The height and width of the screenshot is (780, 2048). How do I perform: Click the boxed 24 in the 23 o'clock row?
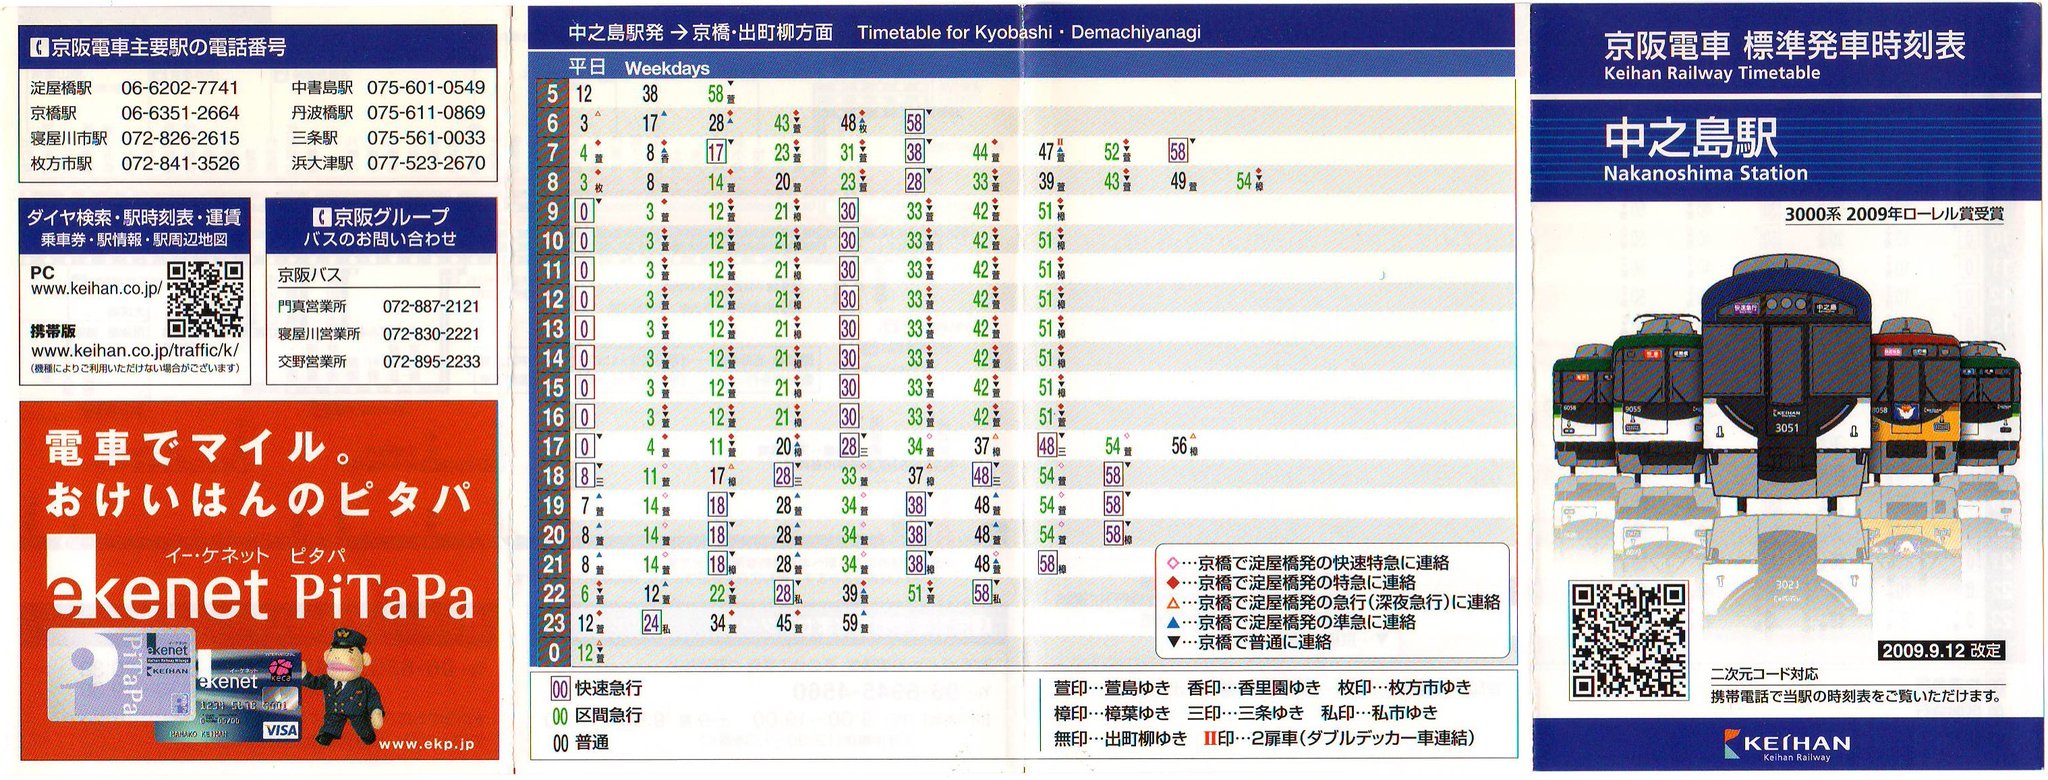coord(651,623)
